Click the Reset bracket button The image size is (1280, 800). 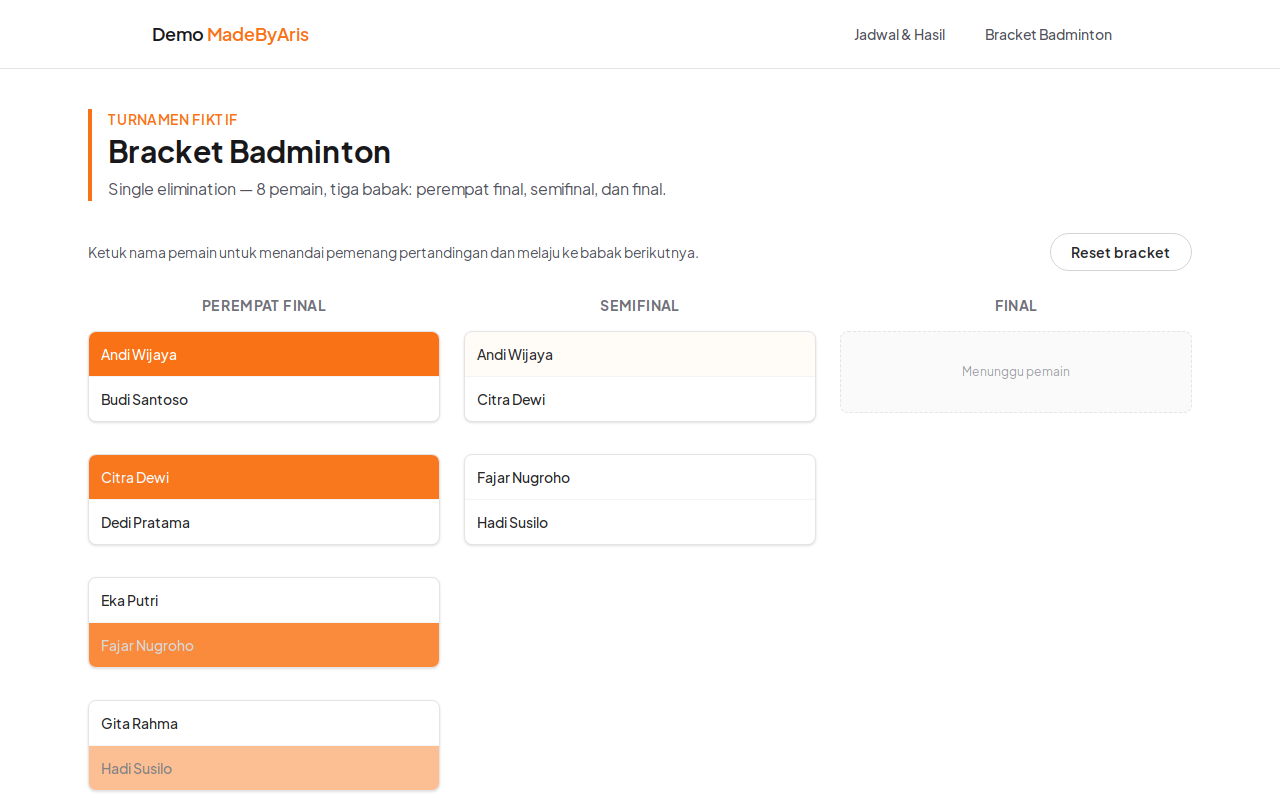pyautogui.click(x=1120, y=252)
